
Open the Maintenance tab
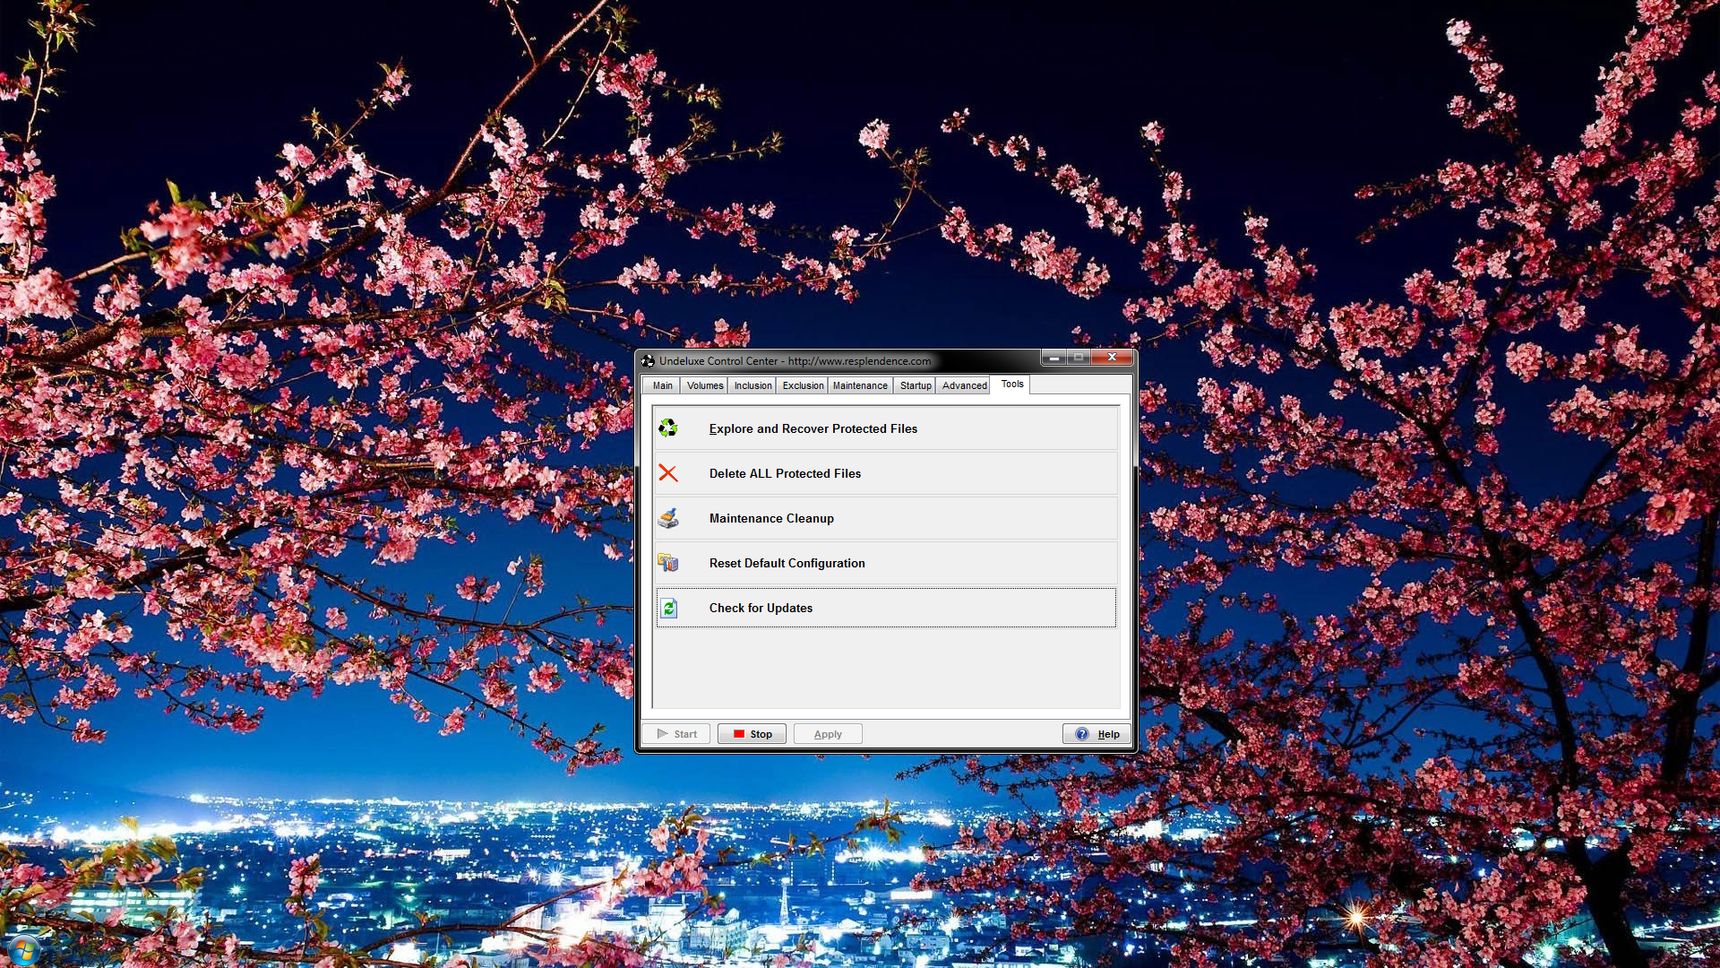[x=860, y=385]
